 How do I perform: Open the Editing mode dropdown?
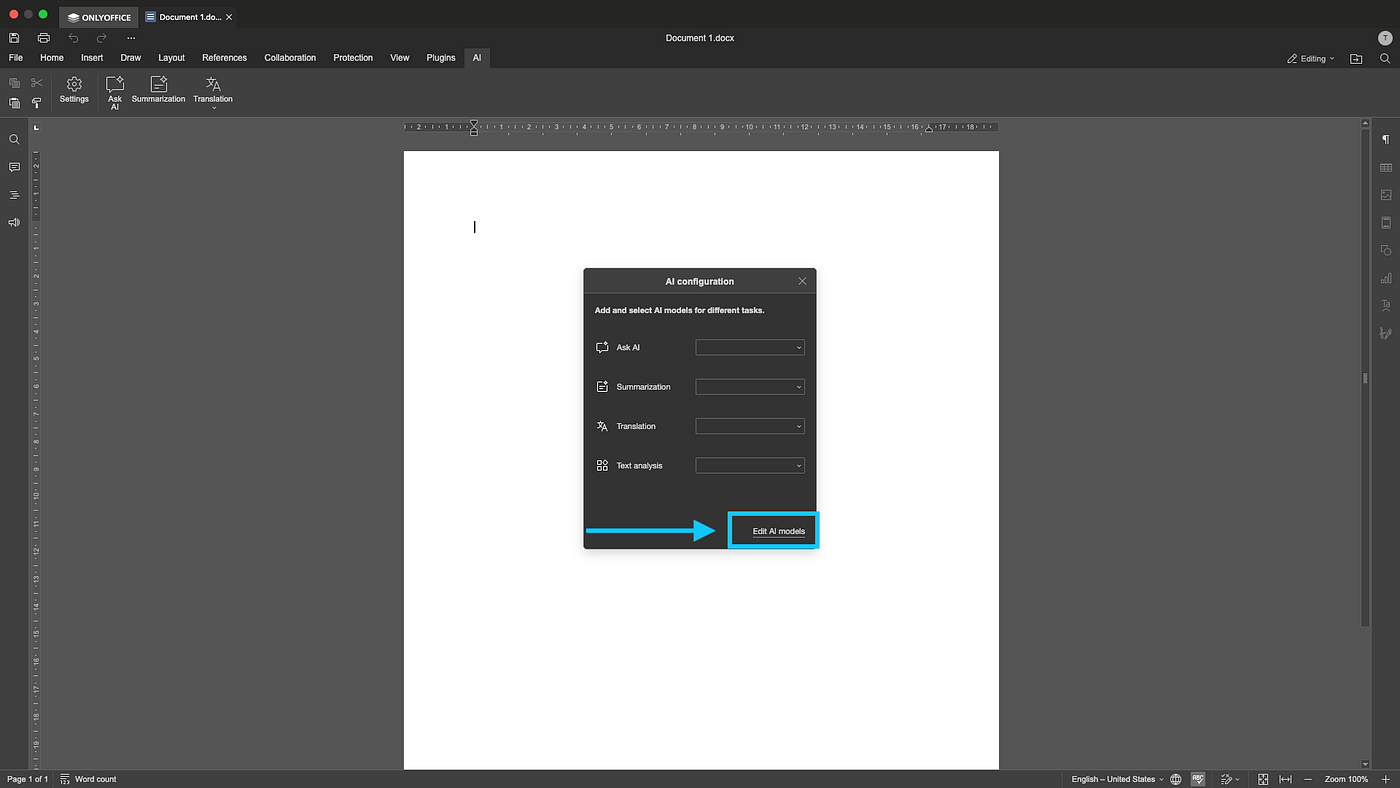pyautogui.click(x=1310, y=59)
